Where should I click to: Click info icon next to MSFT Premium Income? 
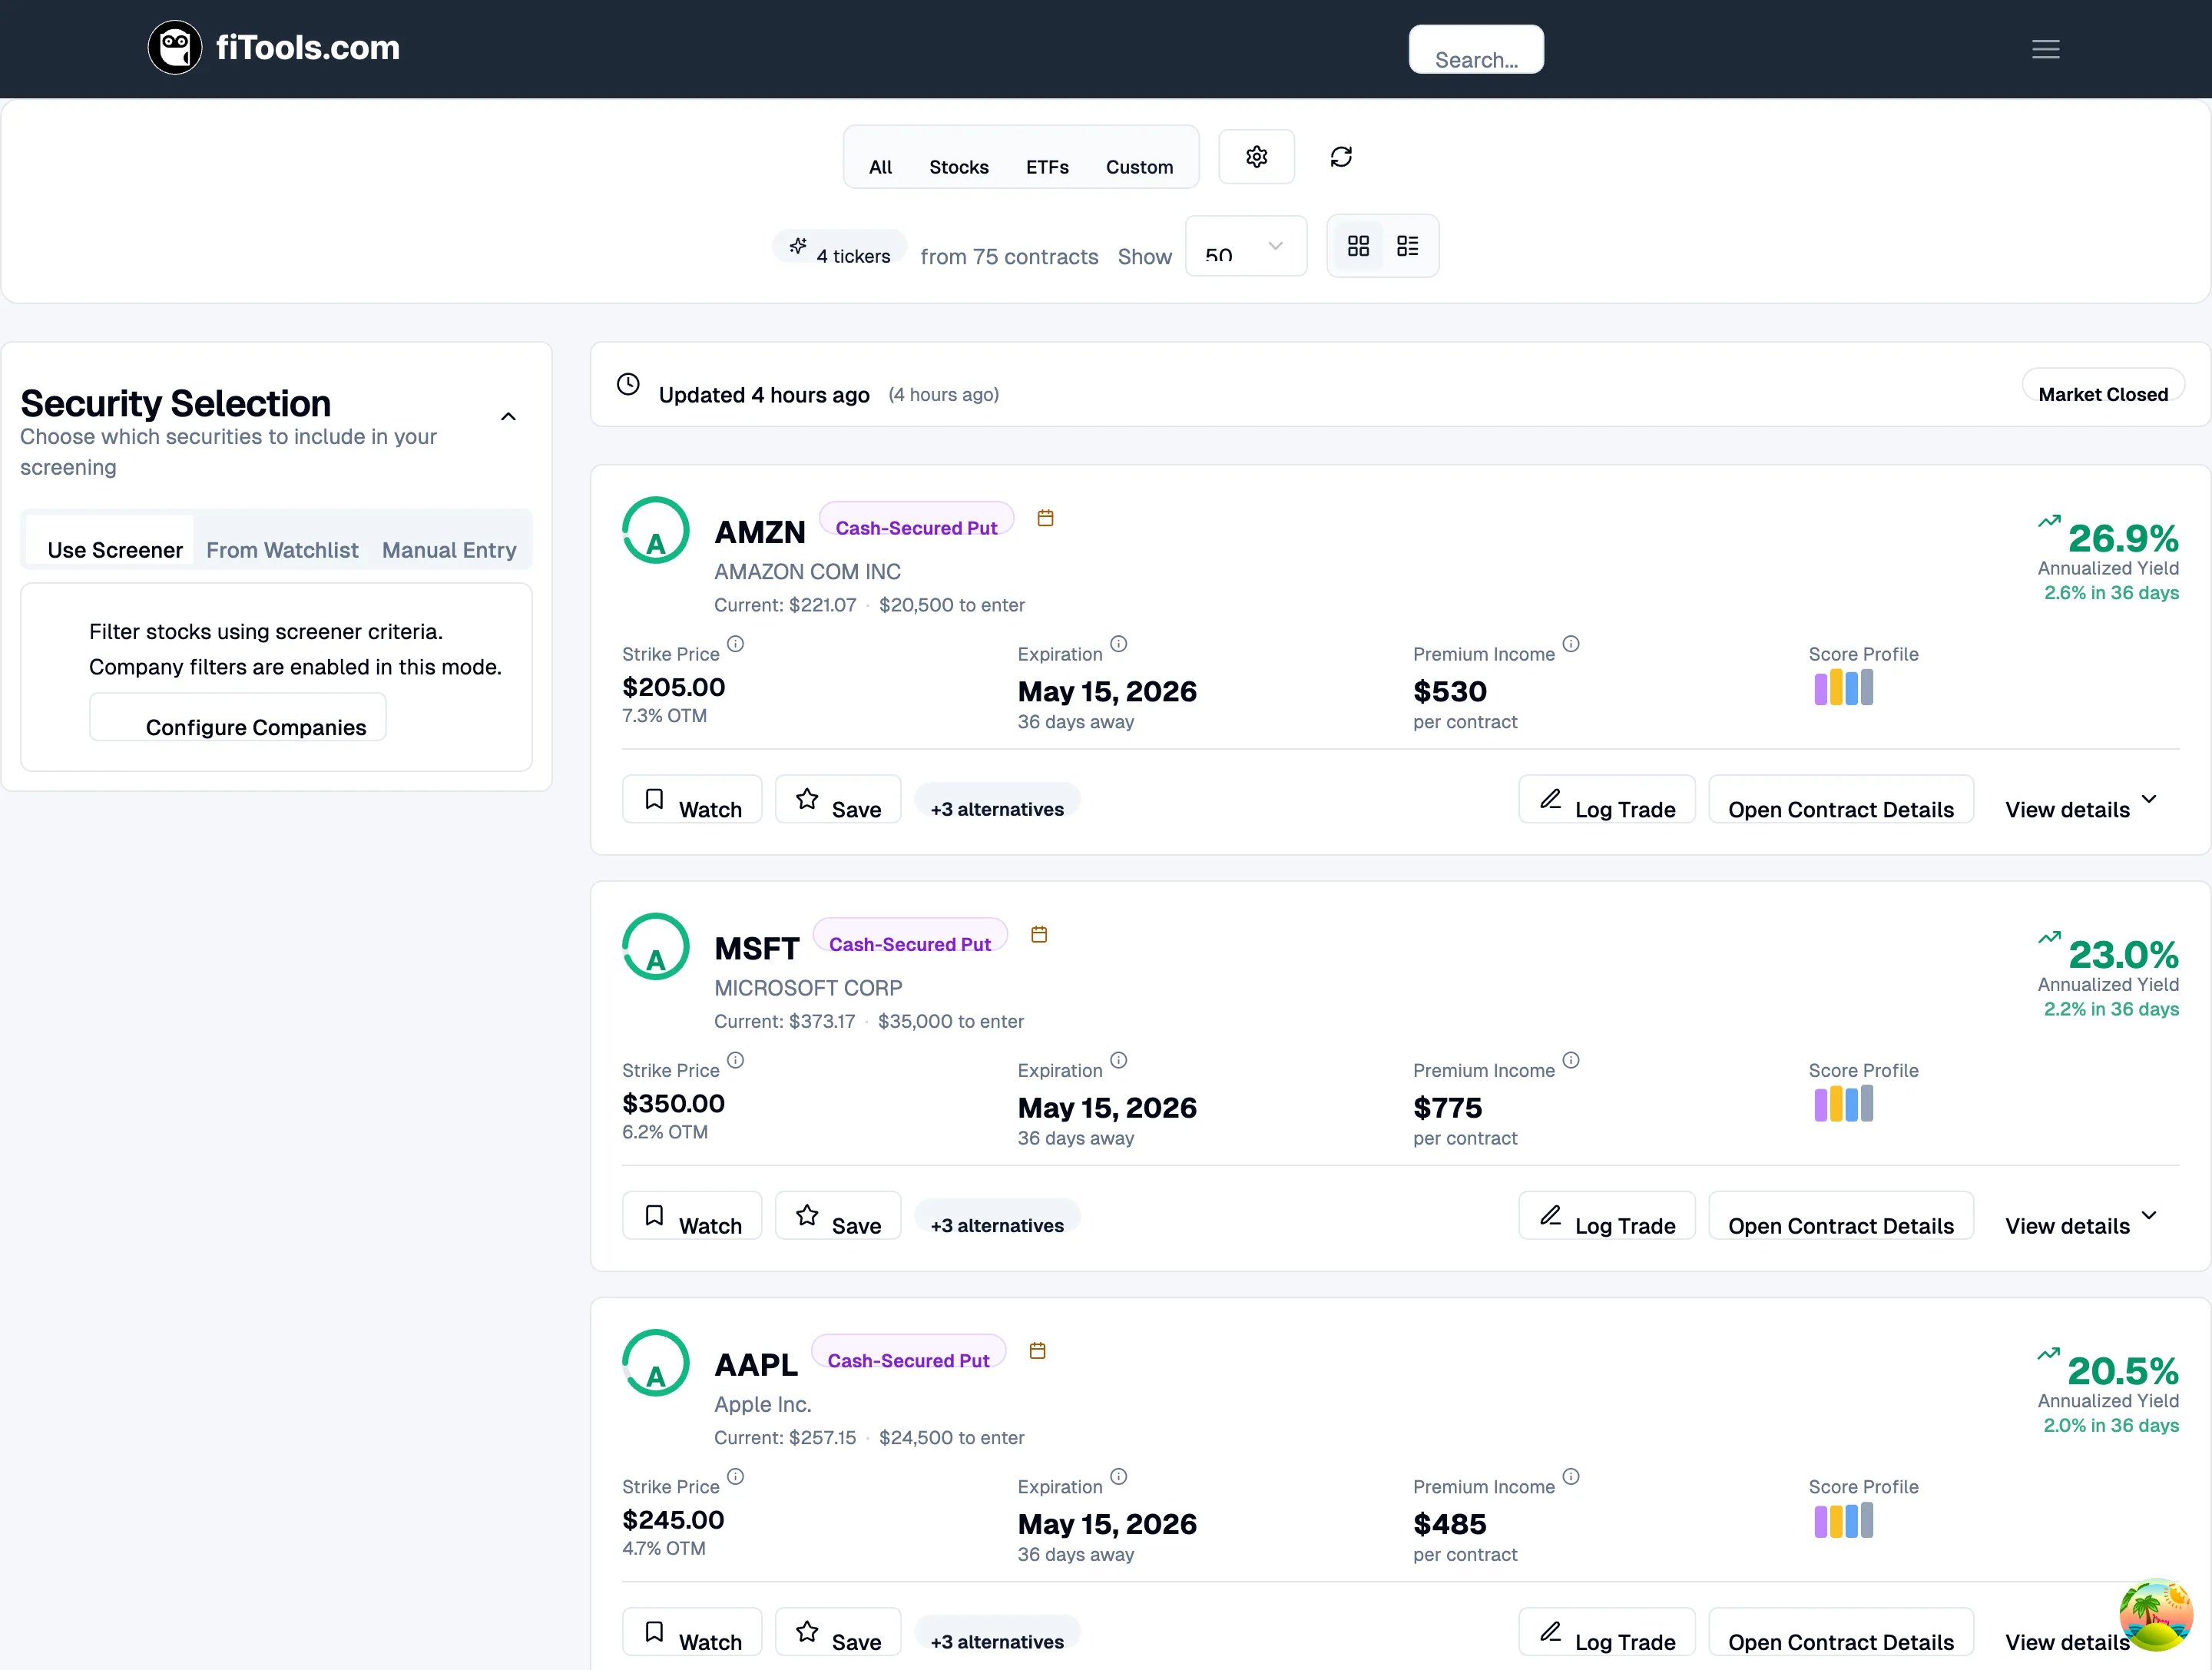click(1571, 1060)
